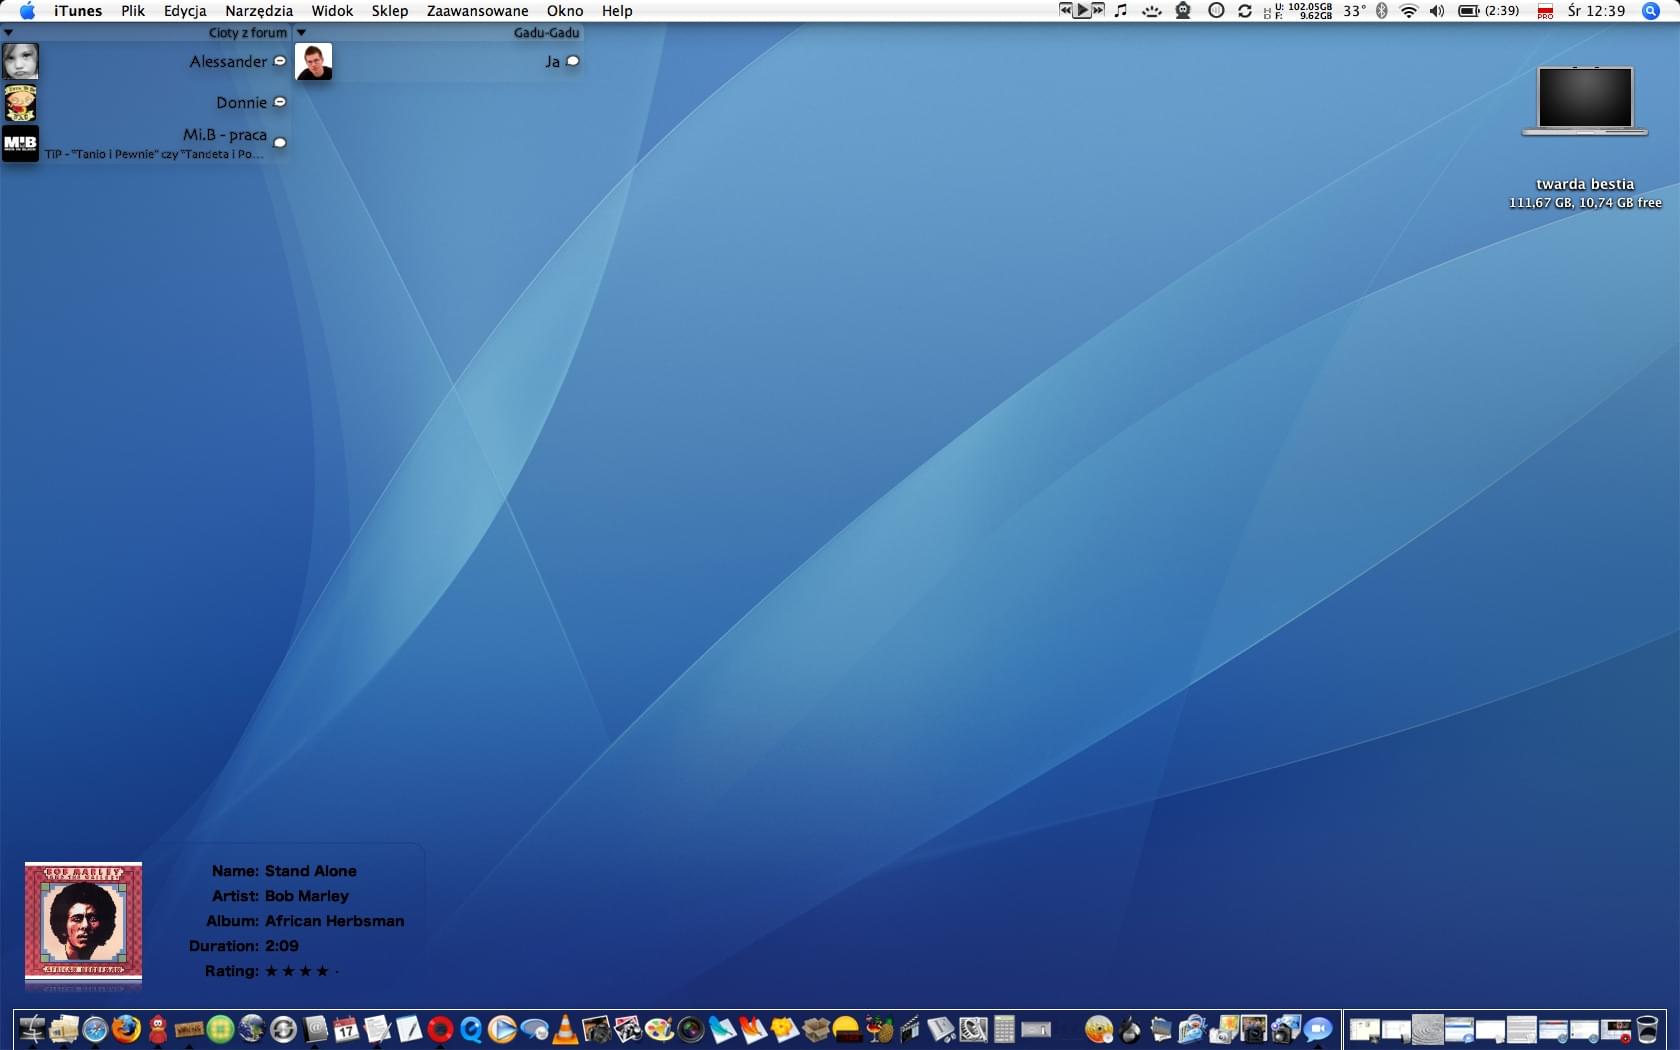Open the globe network icon in Dock
The width and height of the screenshot is (1680, 1050).
pyautogui.click(x=252, y=1028)
